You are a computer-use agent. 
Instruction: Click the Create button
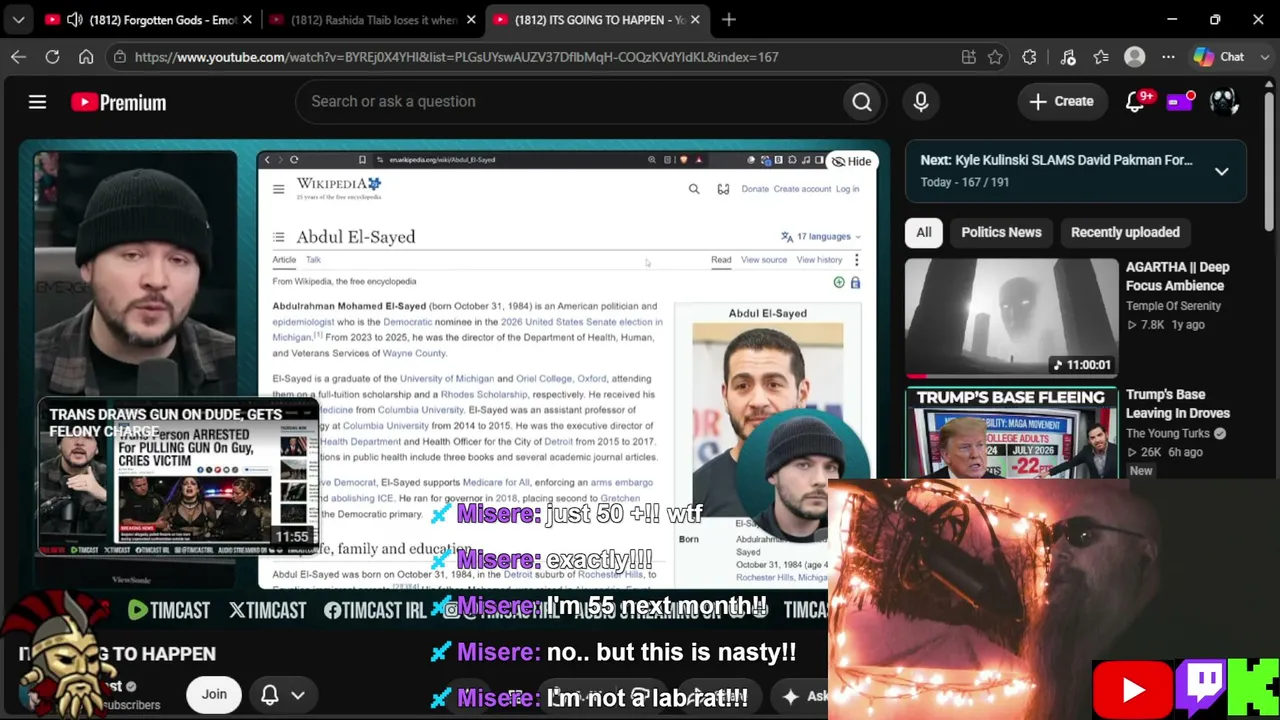click(1062, 101)
